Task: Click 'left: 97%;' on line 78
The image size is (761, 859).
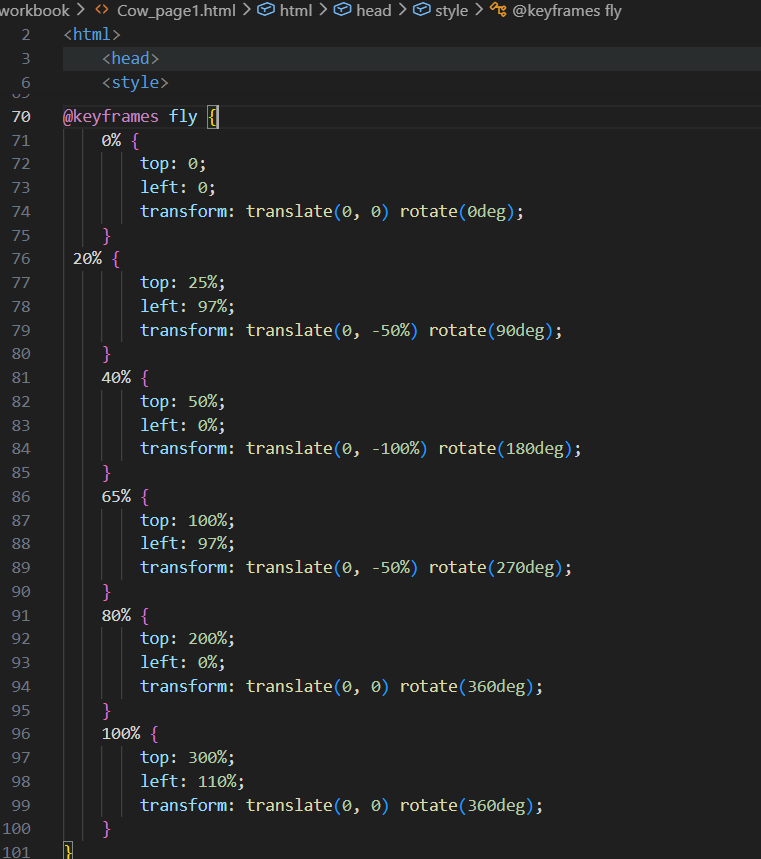Action: [187, 306]
